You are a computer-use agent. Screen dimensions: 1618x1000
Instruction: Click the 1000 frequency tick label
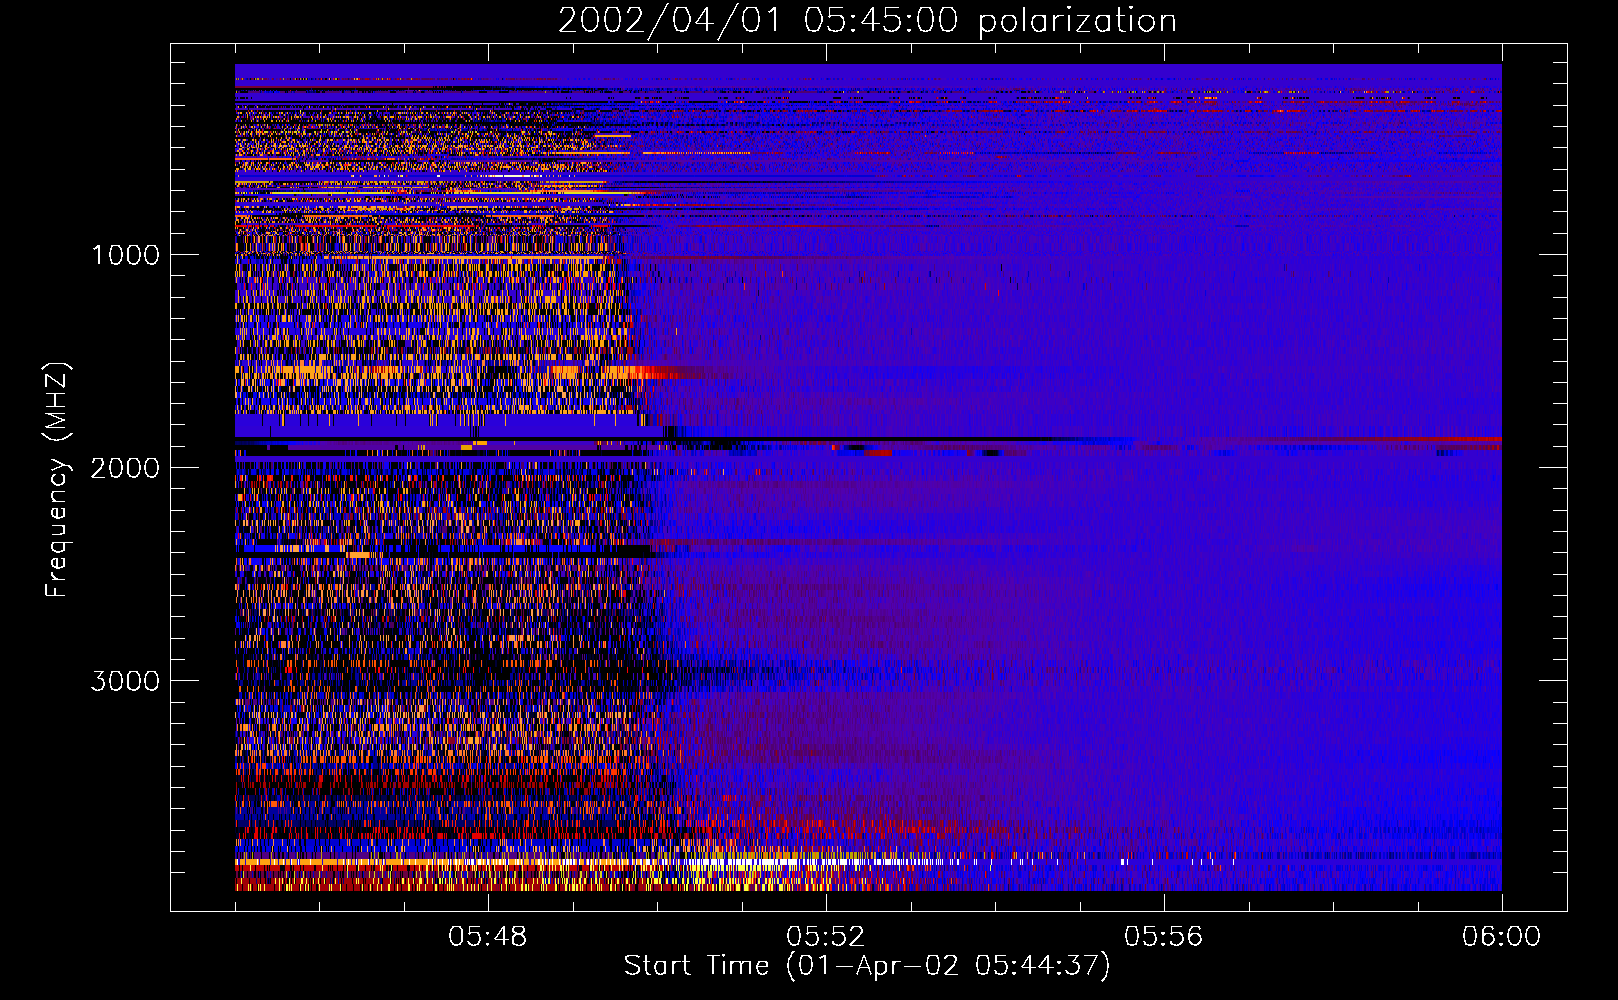click(x=125, y=255)
